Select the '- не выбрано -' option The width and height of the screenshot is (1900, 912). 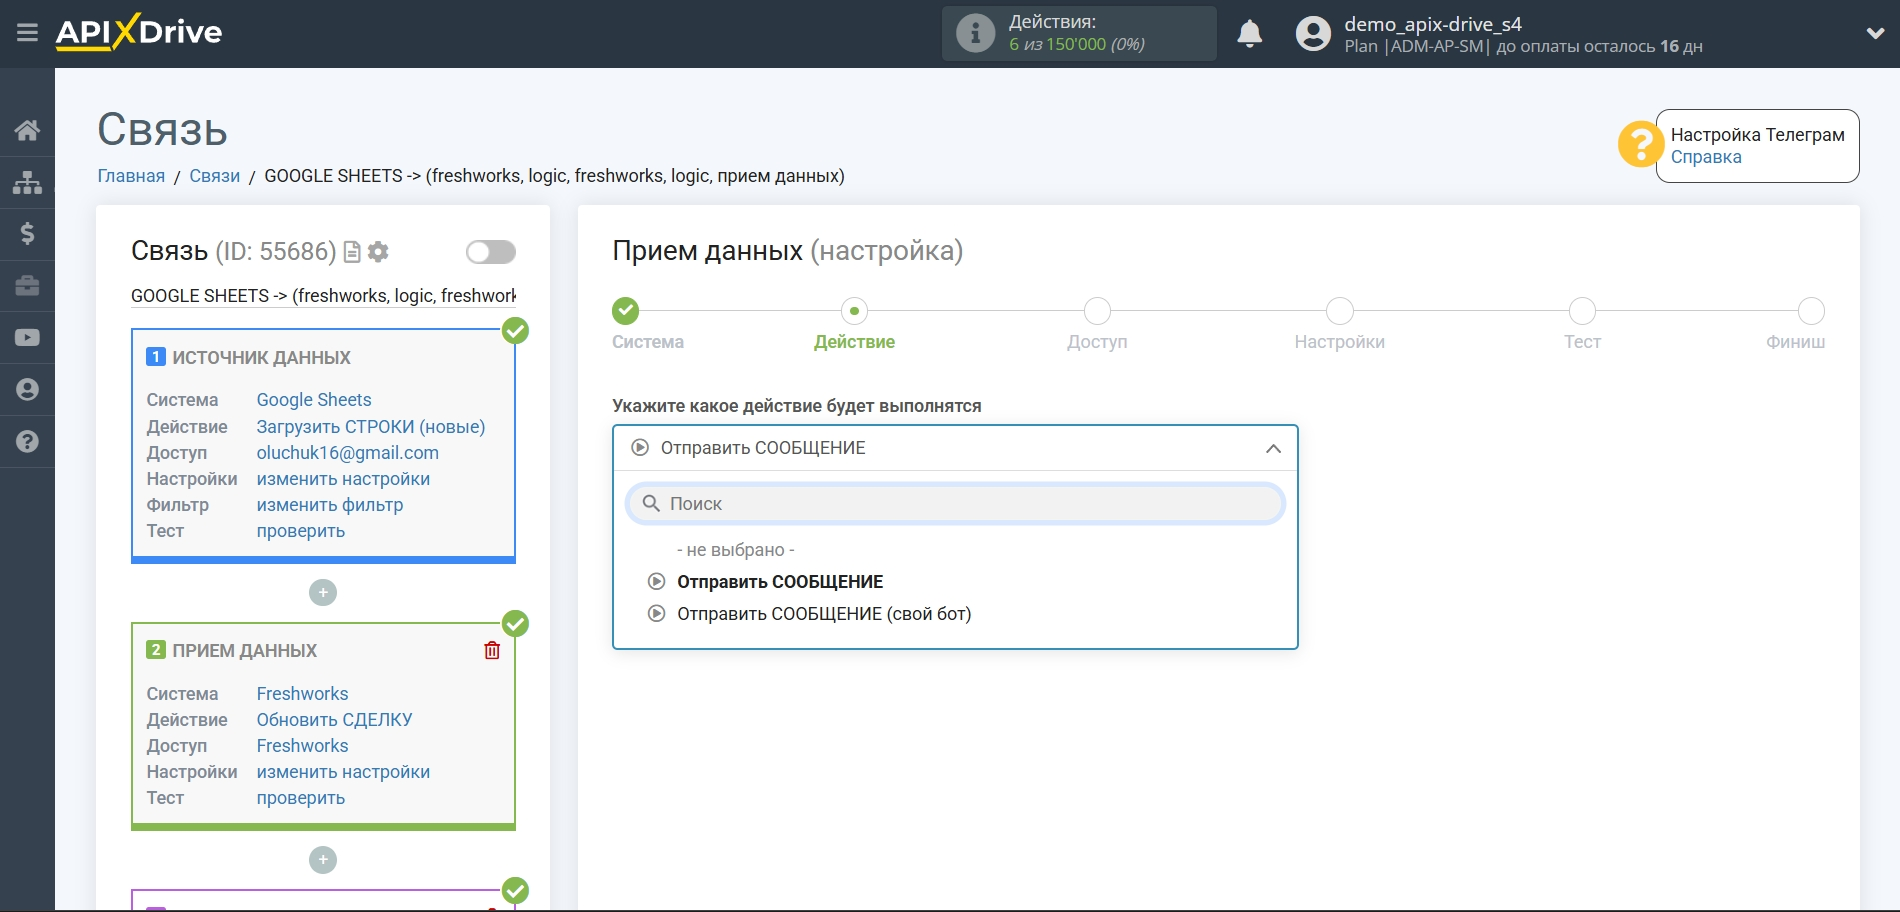click(735, 550)
